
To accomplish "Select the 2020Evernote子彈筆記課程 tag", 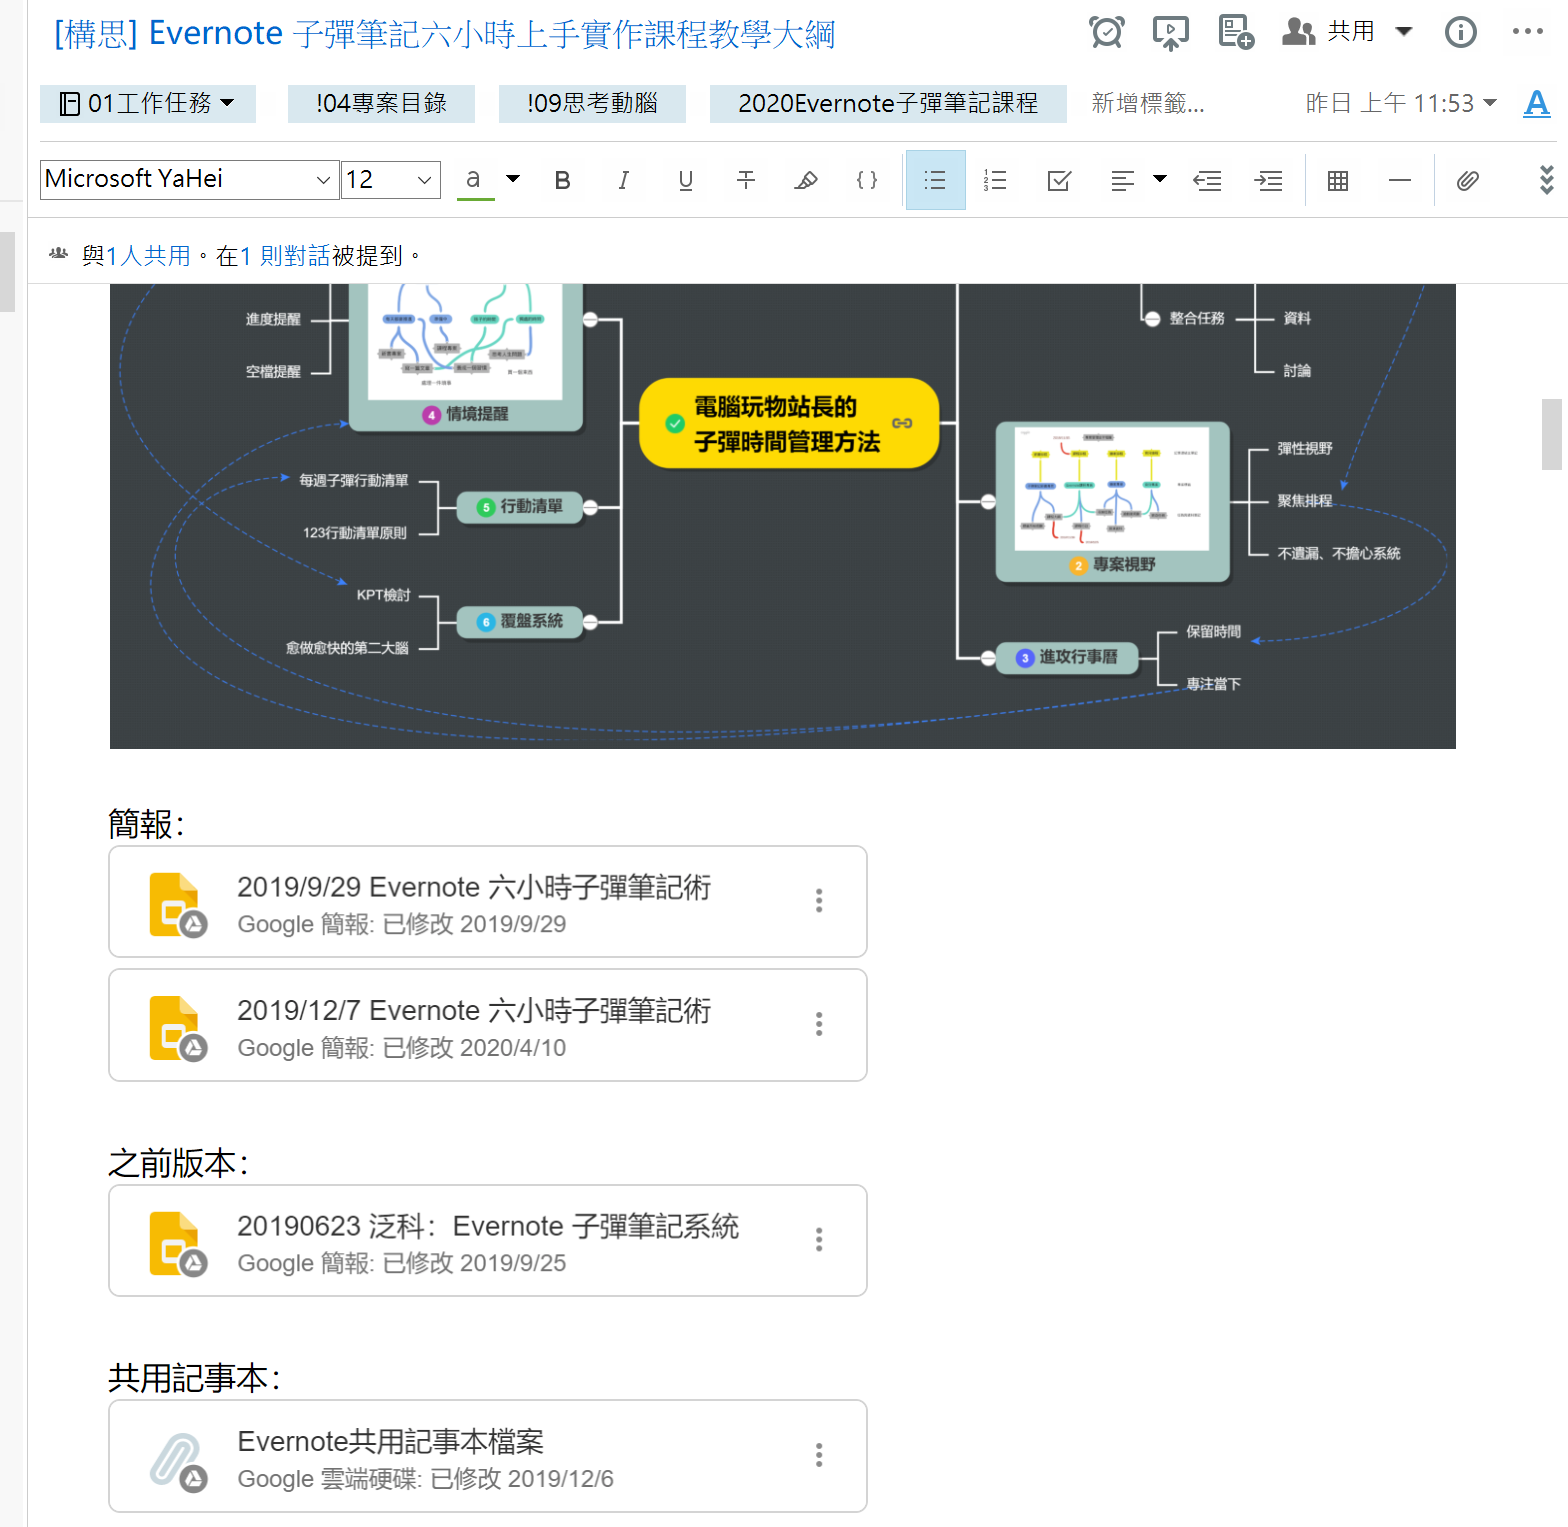I will pyautogui.click(x=888, y=103).
